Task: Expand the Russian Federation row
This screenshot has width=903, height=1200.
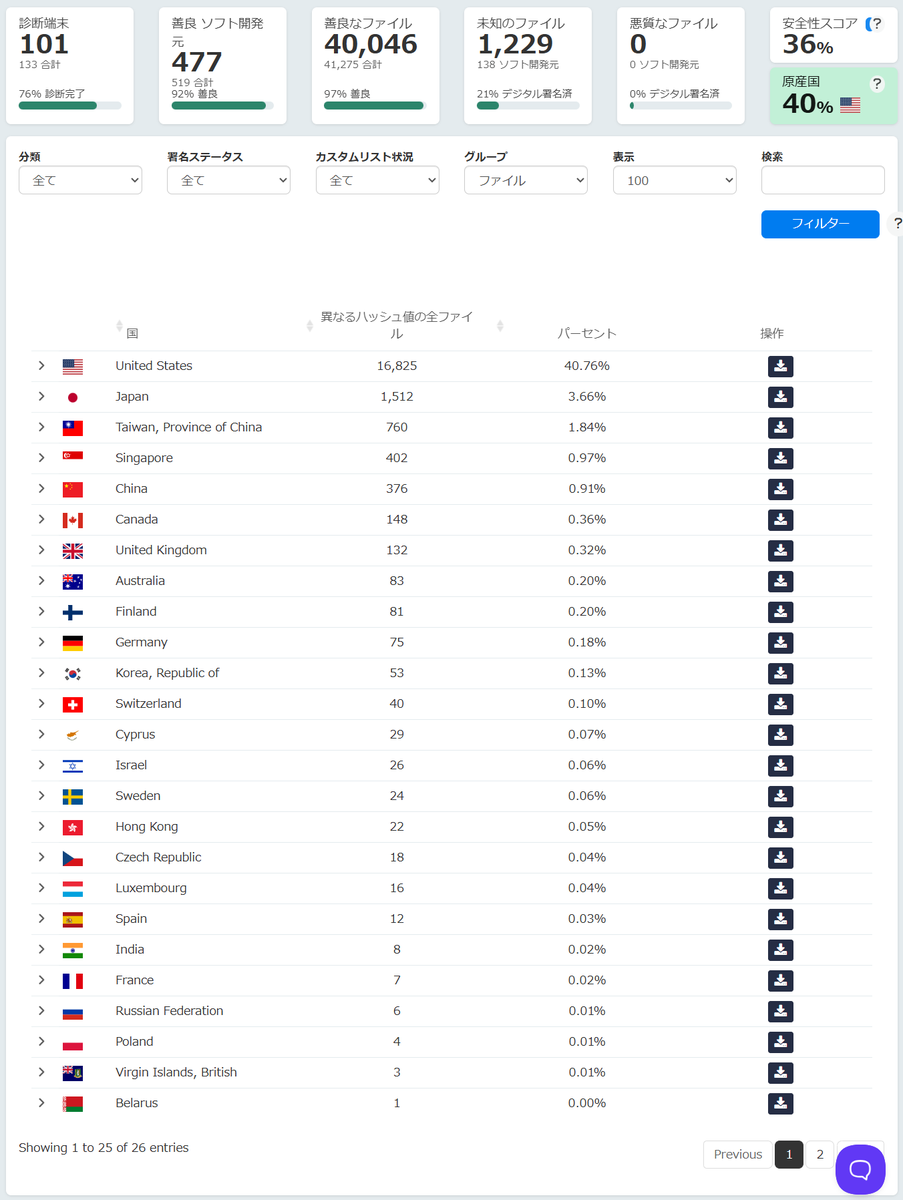Action: (41, 1011)
